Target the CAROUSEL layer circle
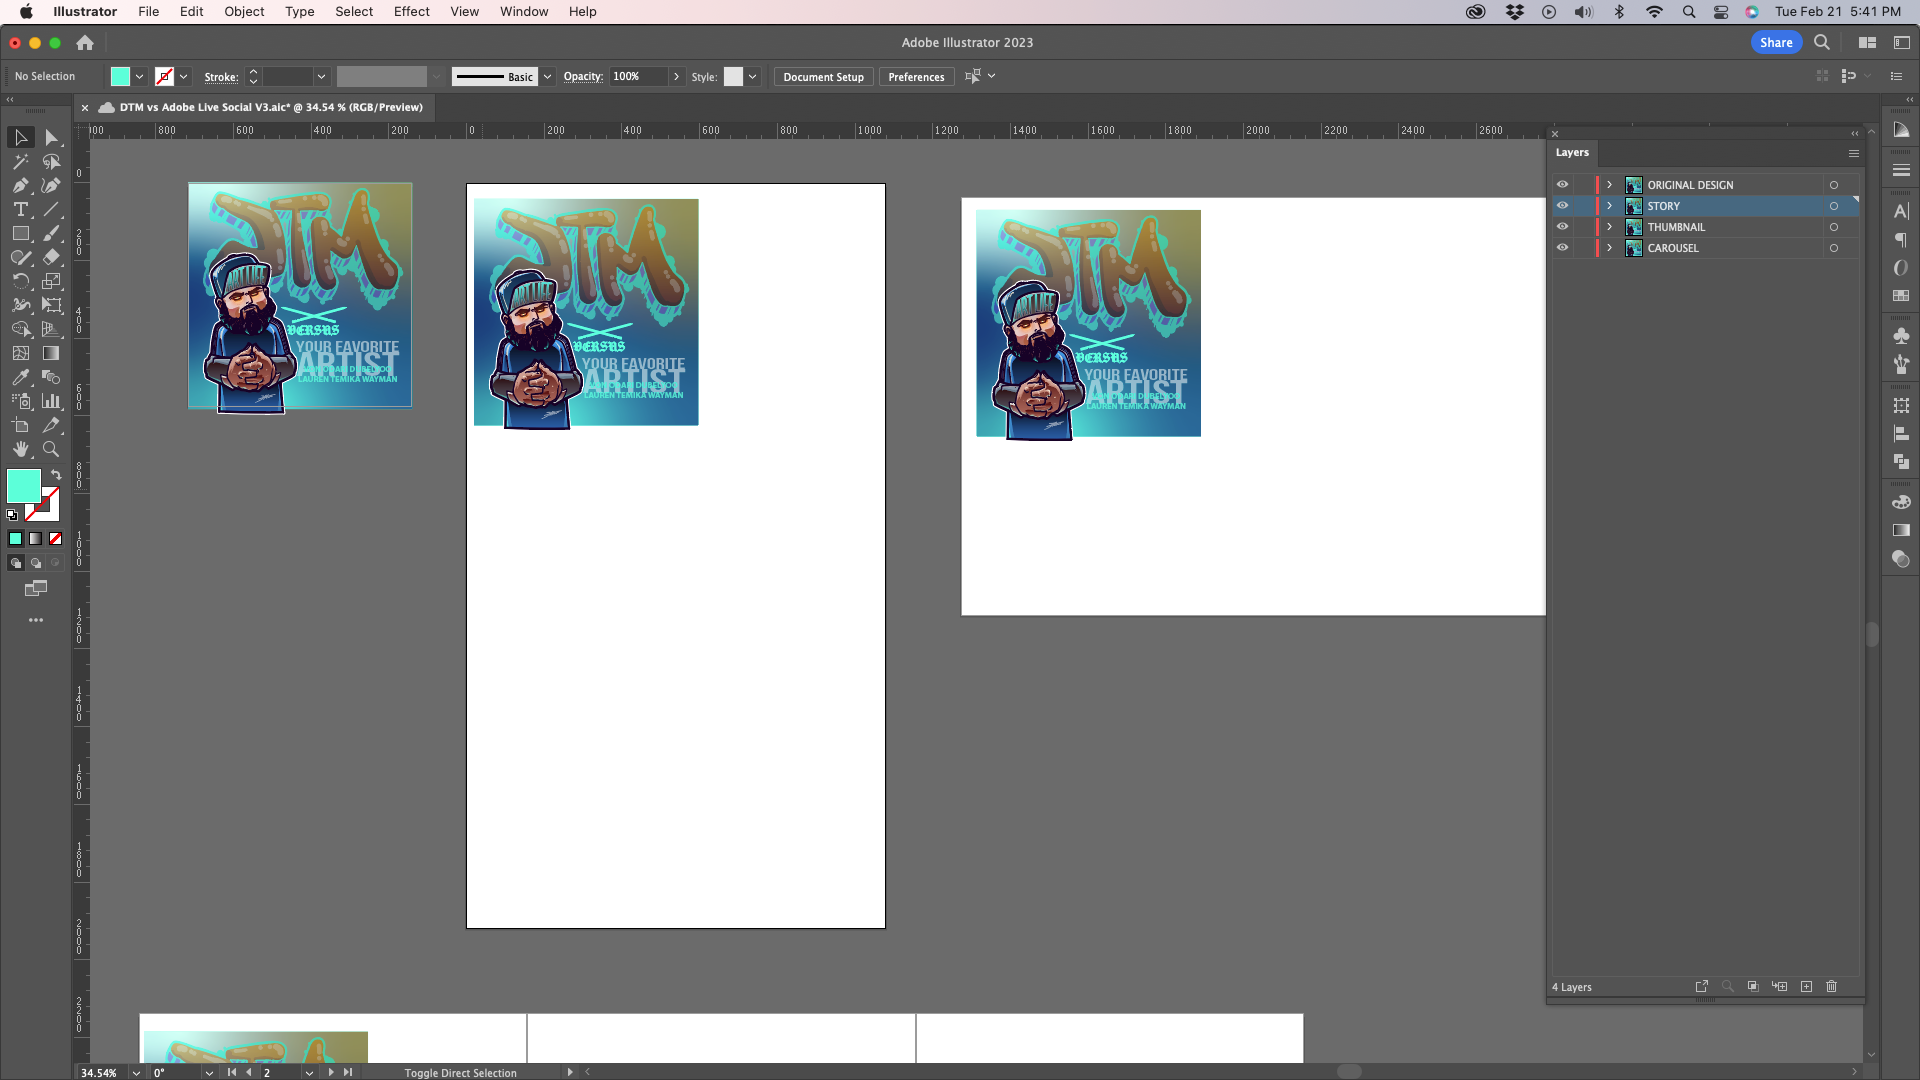 [1834, 248]
